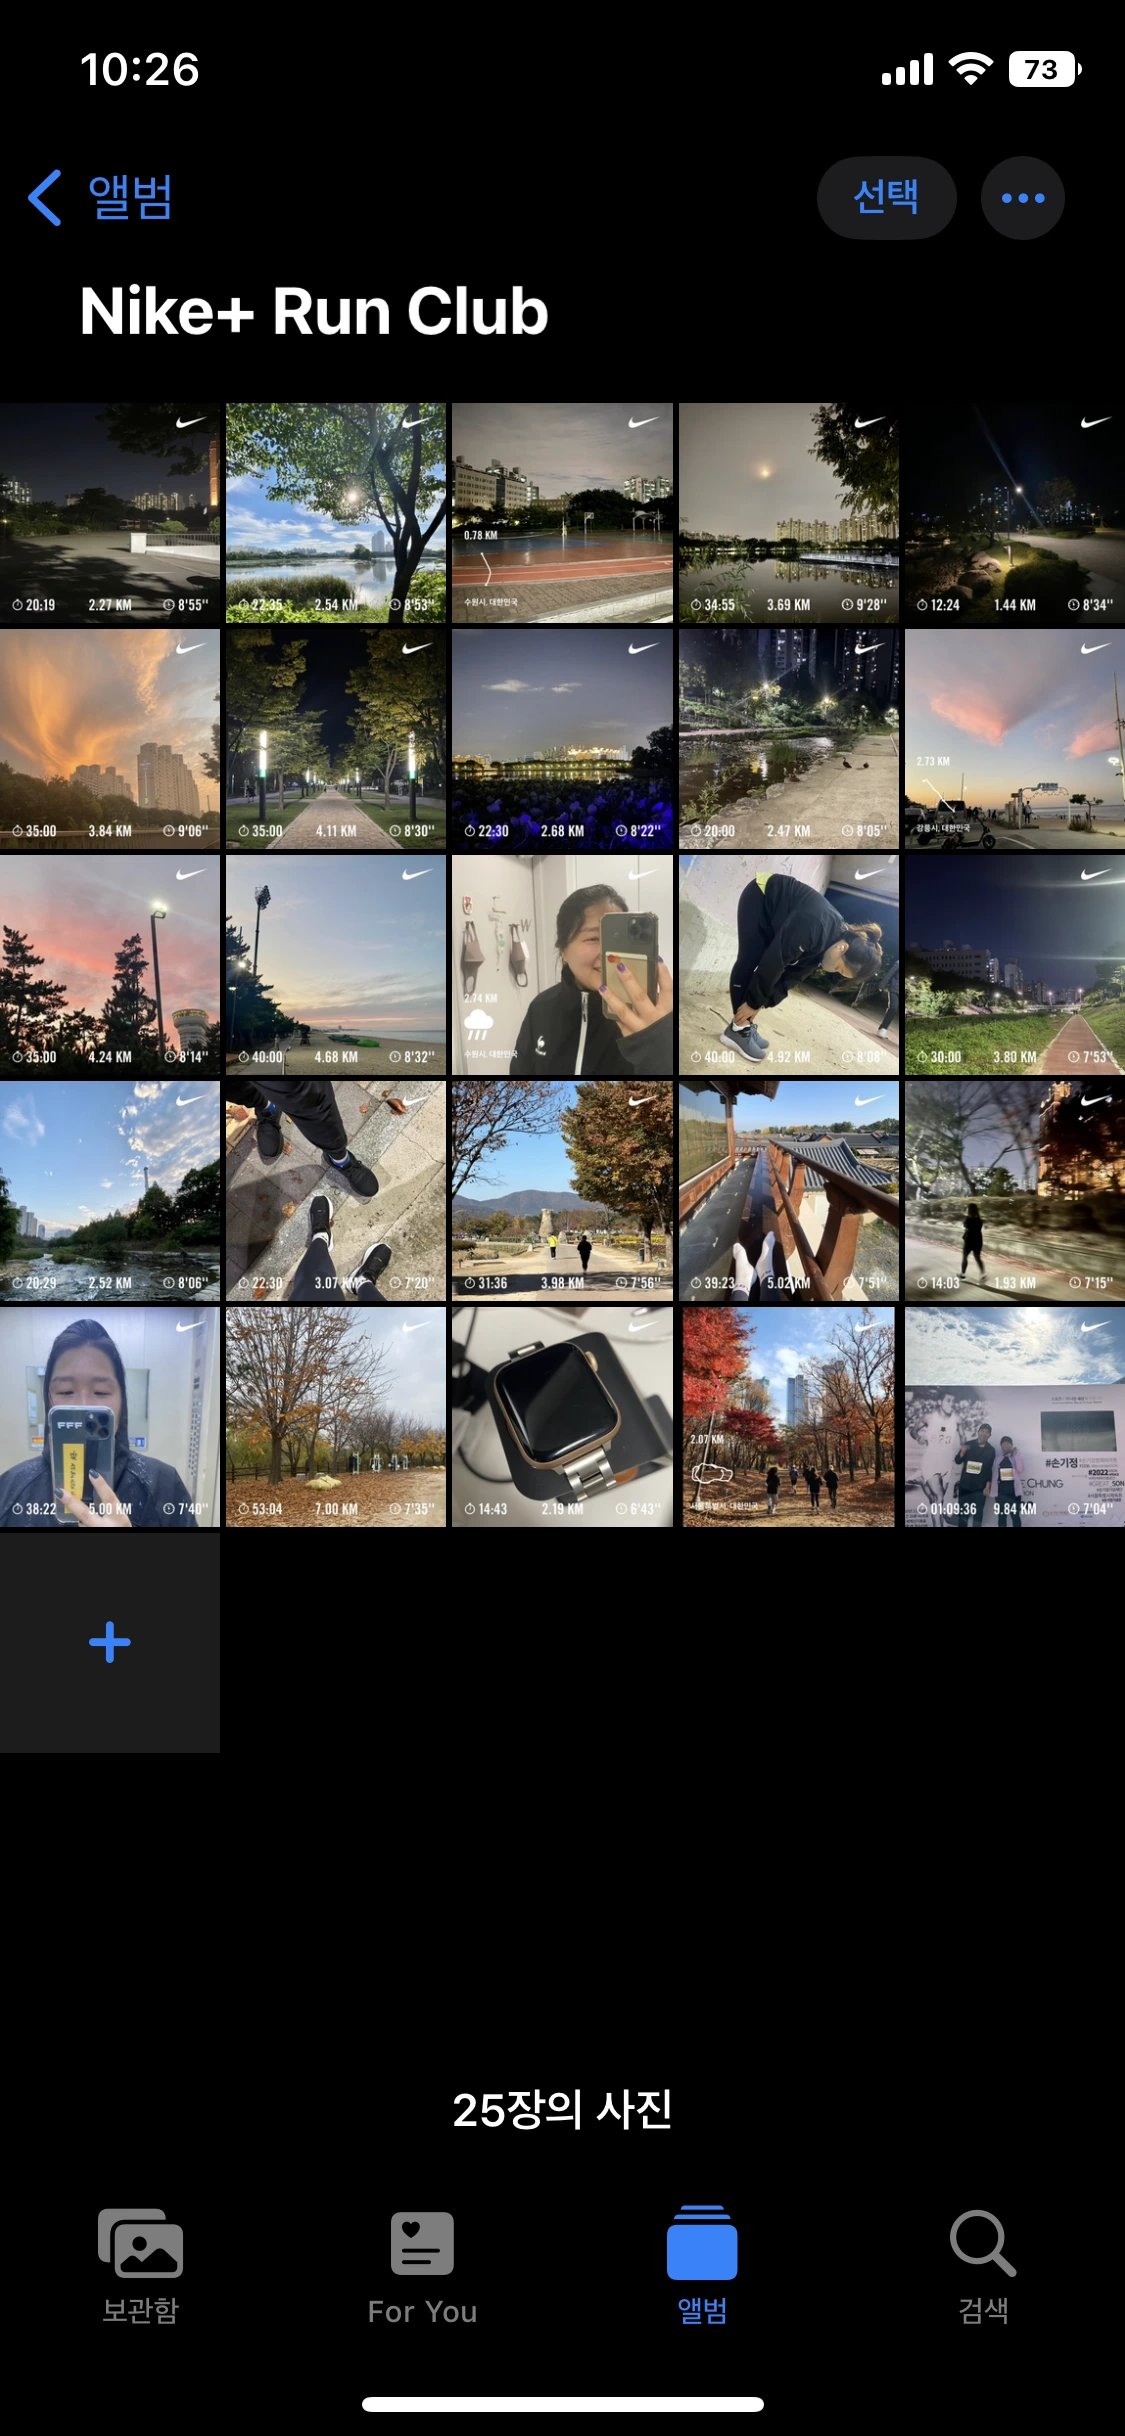Open the 2.54 KM lakeside tree photo
1125x2436 pixels.
click(x=336, y=513)
